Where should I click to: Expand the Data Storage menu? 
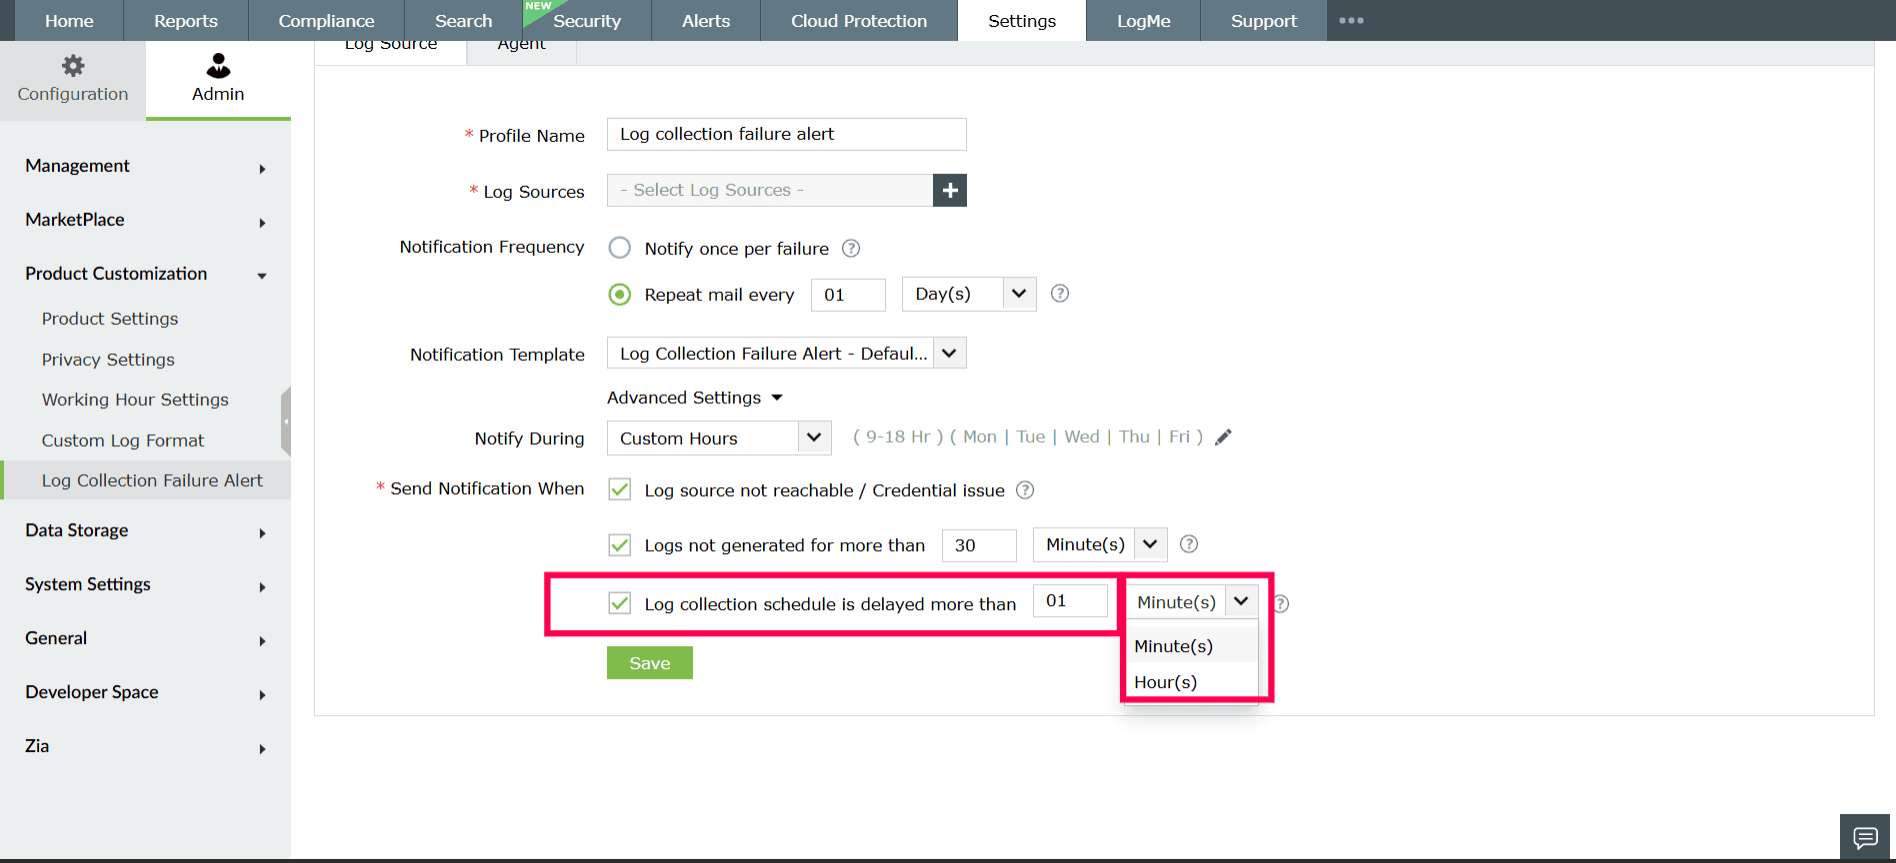[x=146, y=530]
